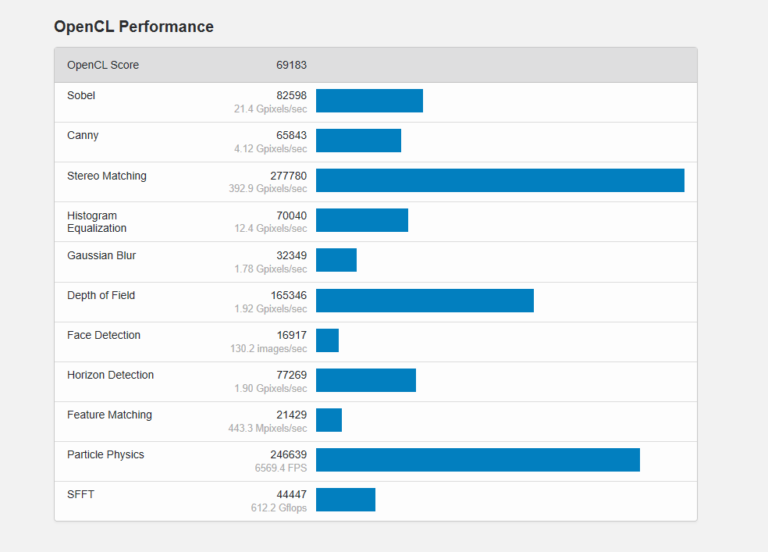The width and height of the screenshot is (768, 552).
Task: Click the OpenCL Score header label
Action: click(x=103, y=66)
